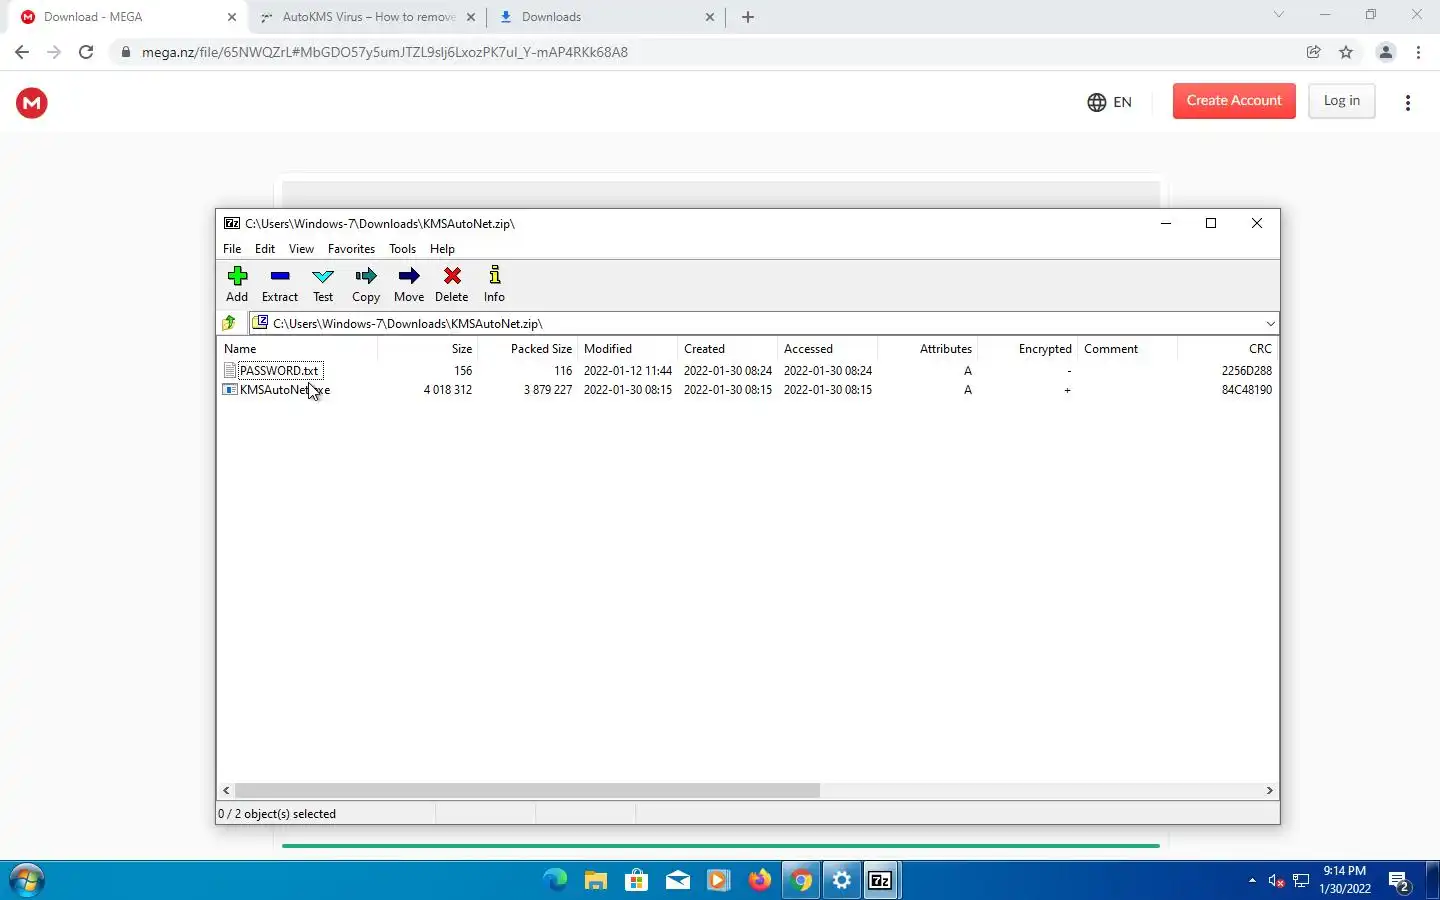Open the Mail taskbar icon
Image resolution: width=1440 pixels, height=900 pixels.
pyautogui.click(x=678, y=880)
